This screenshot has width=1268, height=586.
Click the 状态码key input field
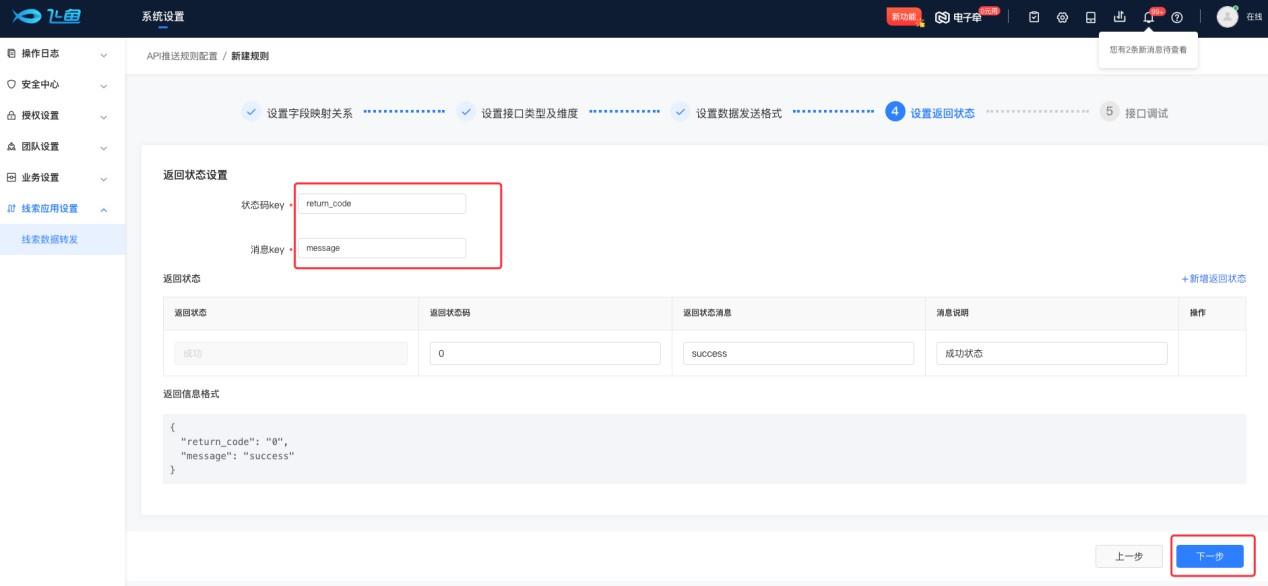pyautogui.click(x=381, y=204)
